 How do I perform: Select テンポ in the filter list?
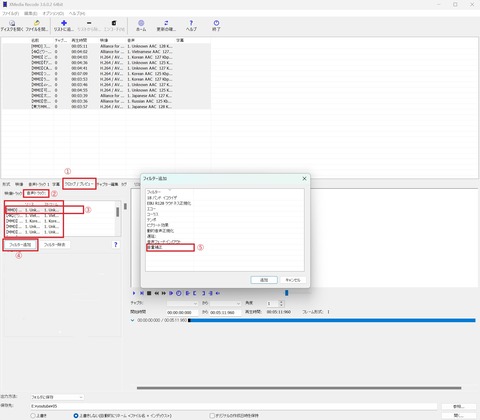(152, 220)
